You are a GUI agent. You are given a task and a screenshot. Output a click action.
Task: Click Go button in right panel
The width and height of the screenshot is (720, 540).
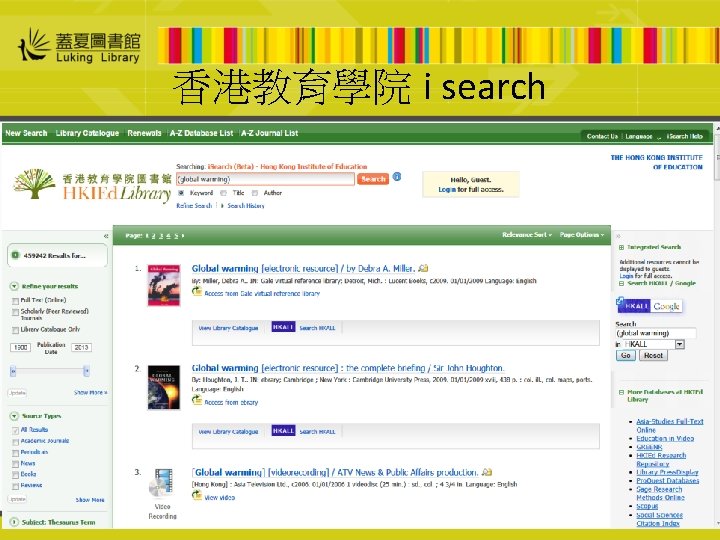coord(625,355)
